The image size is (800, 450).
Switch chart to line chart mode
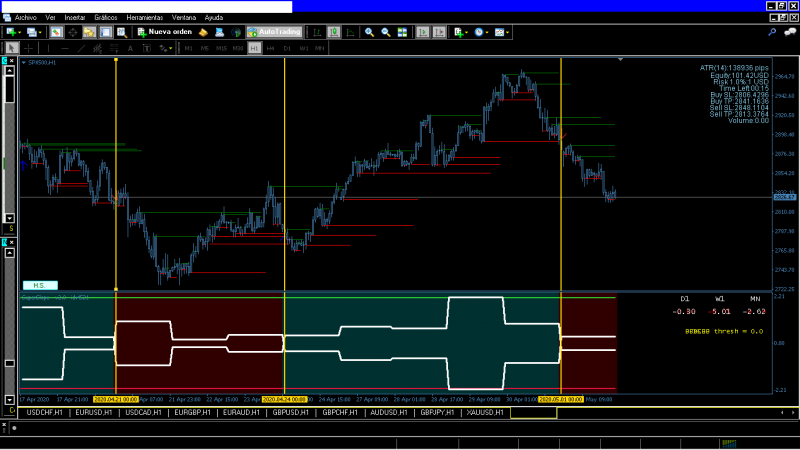pos(350,32)
